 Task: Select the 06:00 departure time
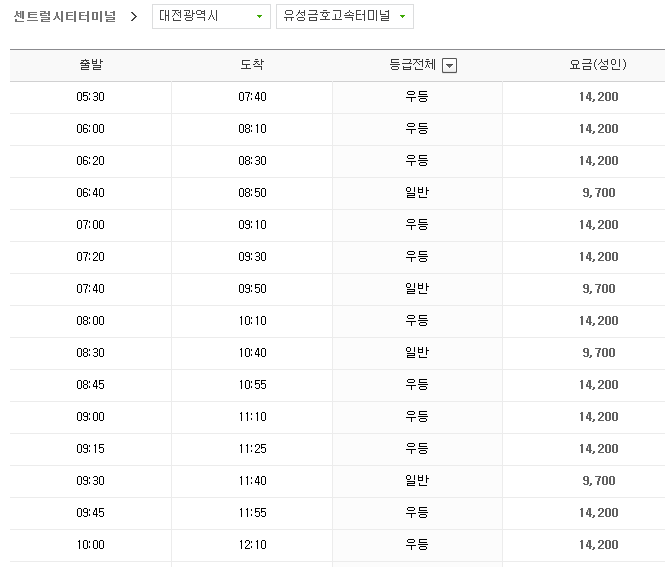(90, 128)
